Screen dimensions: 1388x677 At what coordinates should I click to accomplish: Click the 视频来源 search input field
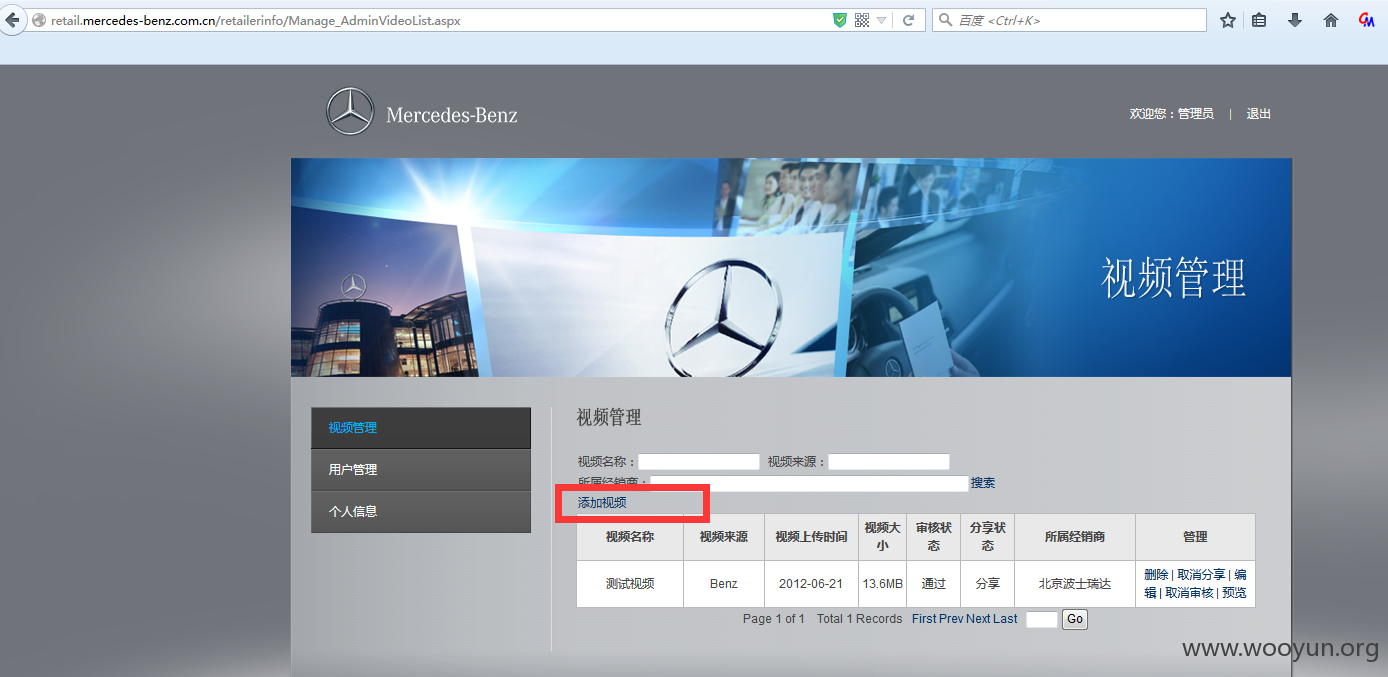(889, 462)
